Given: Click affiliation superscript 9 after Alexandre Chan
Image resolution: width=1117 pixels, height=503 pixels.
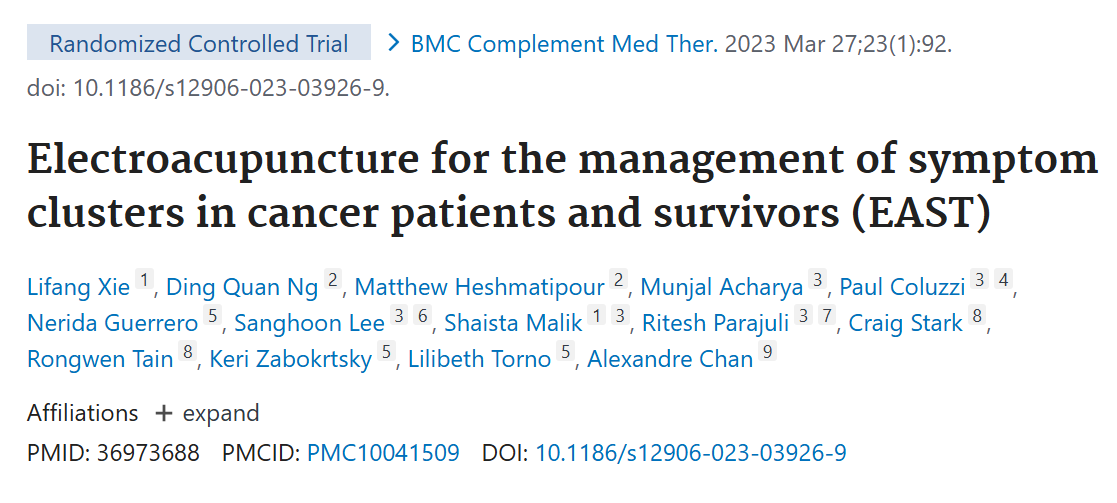Looking at the screenshot, I should pos(767,355).
